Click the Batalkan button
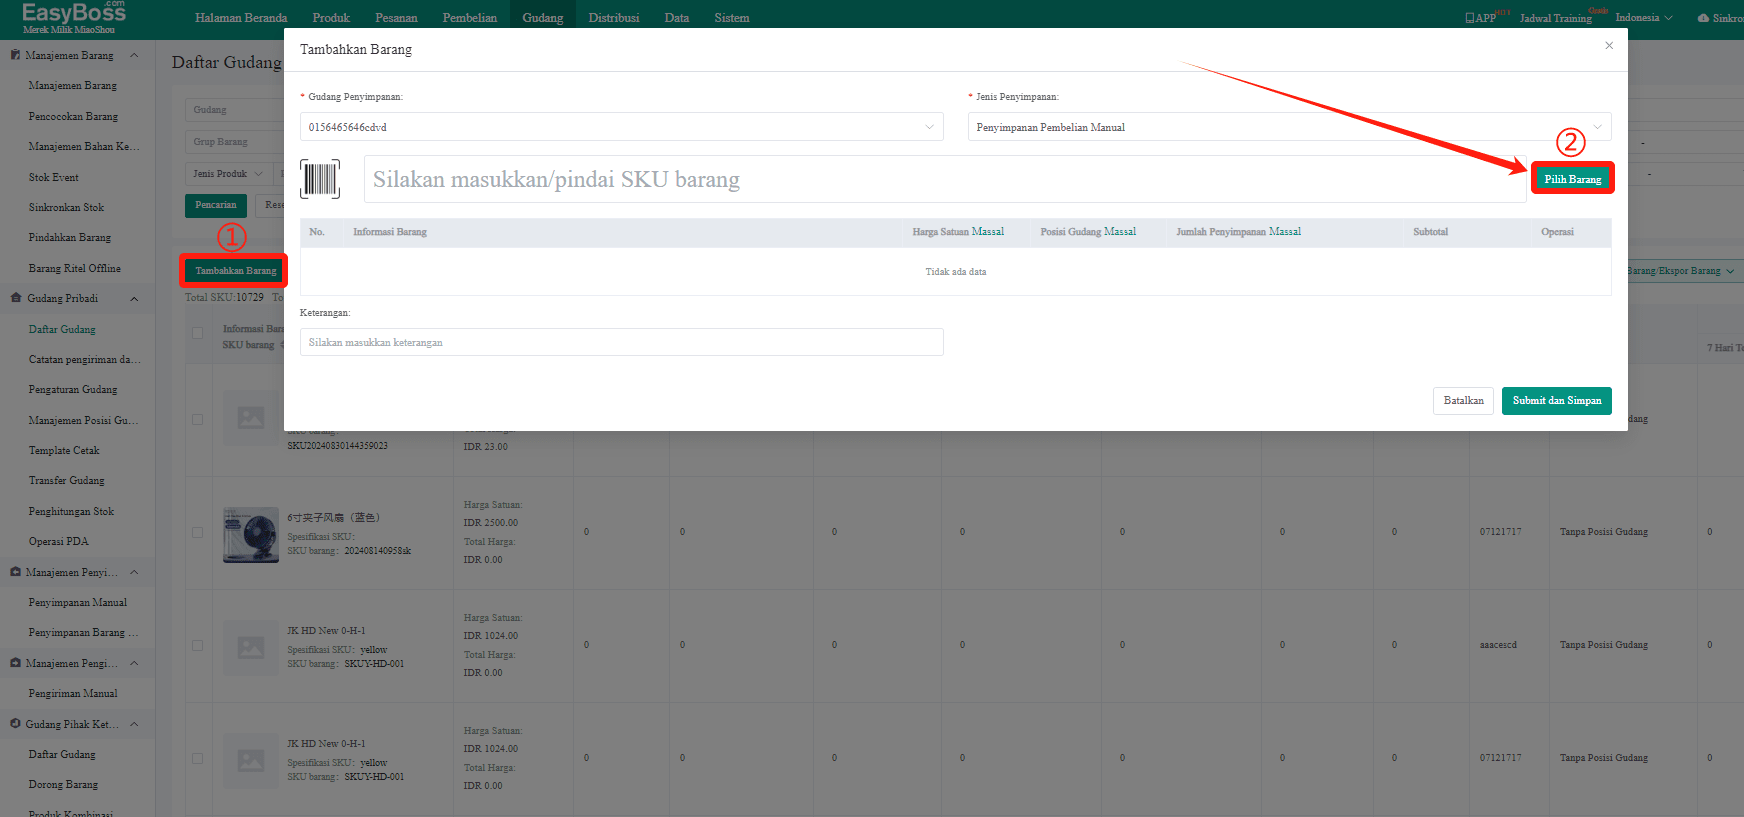This screenshot has height=817, width=1744. point(1464,401)
